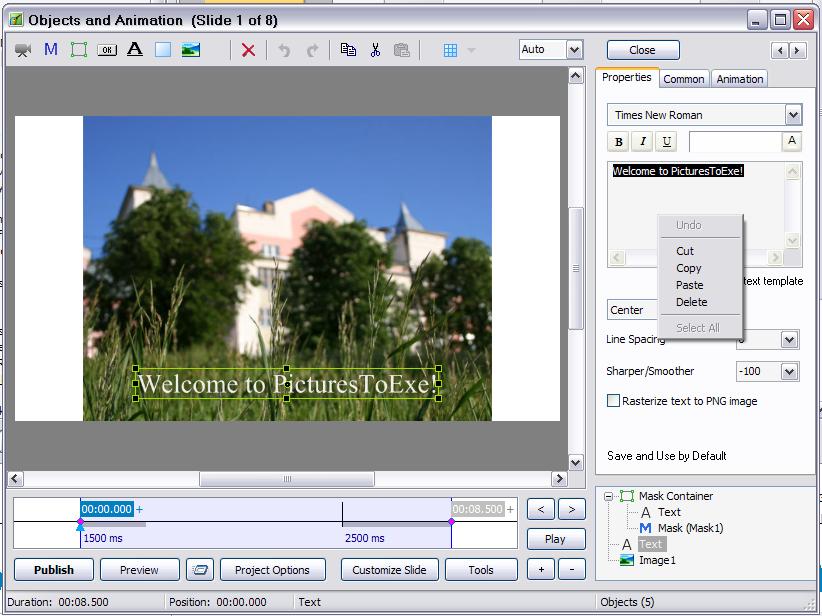822x616 pixels.
Task: Switch to the Properties tab
Action: click(x=626, y=78)
